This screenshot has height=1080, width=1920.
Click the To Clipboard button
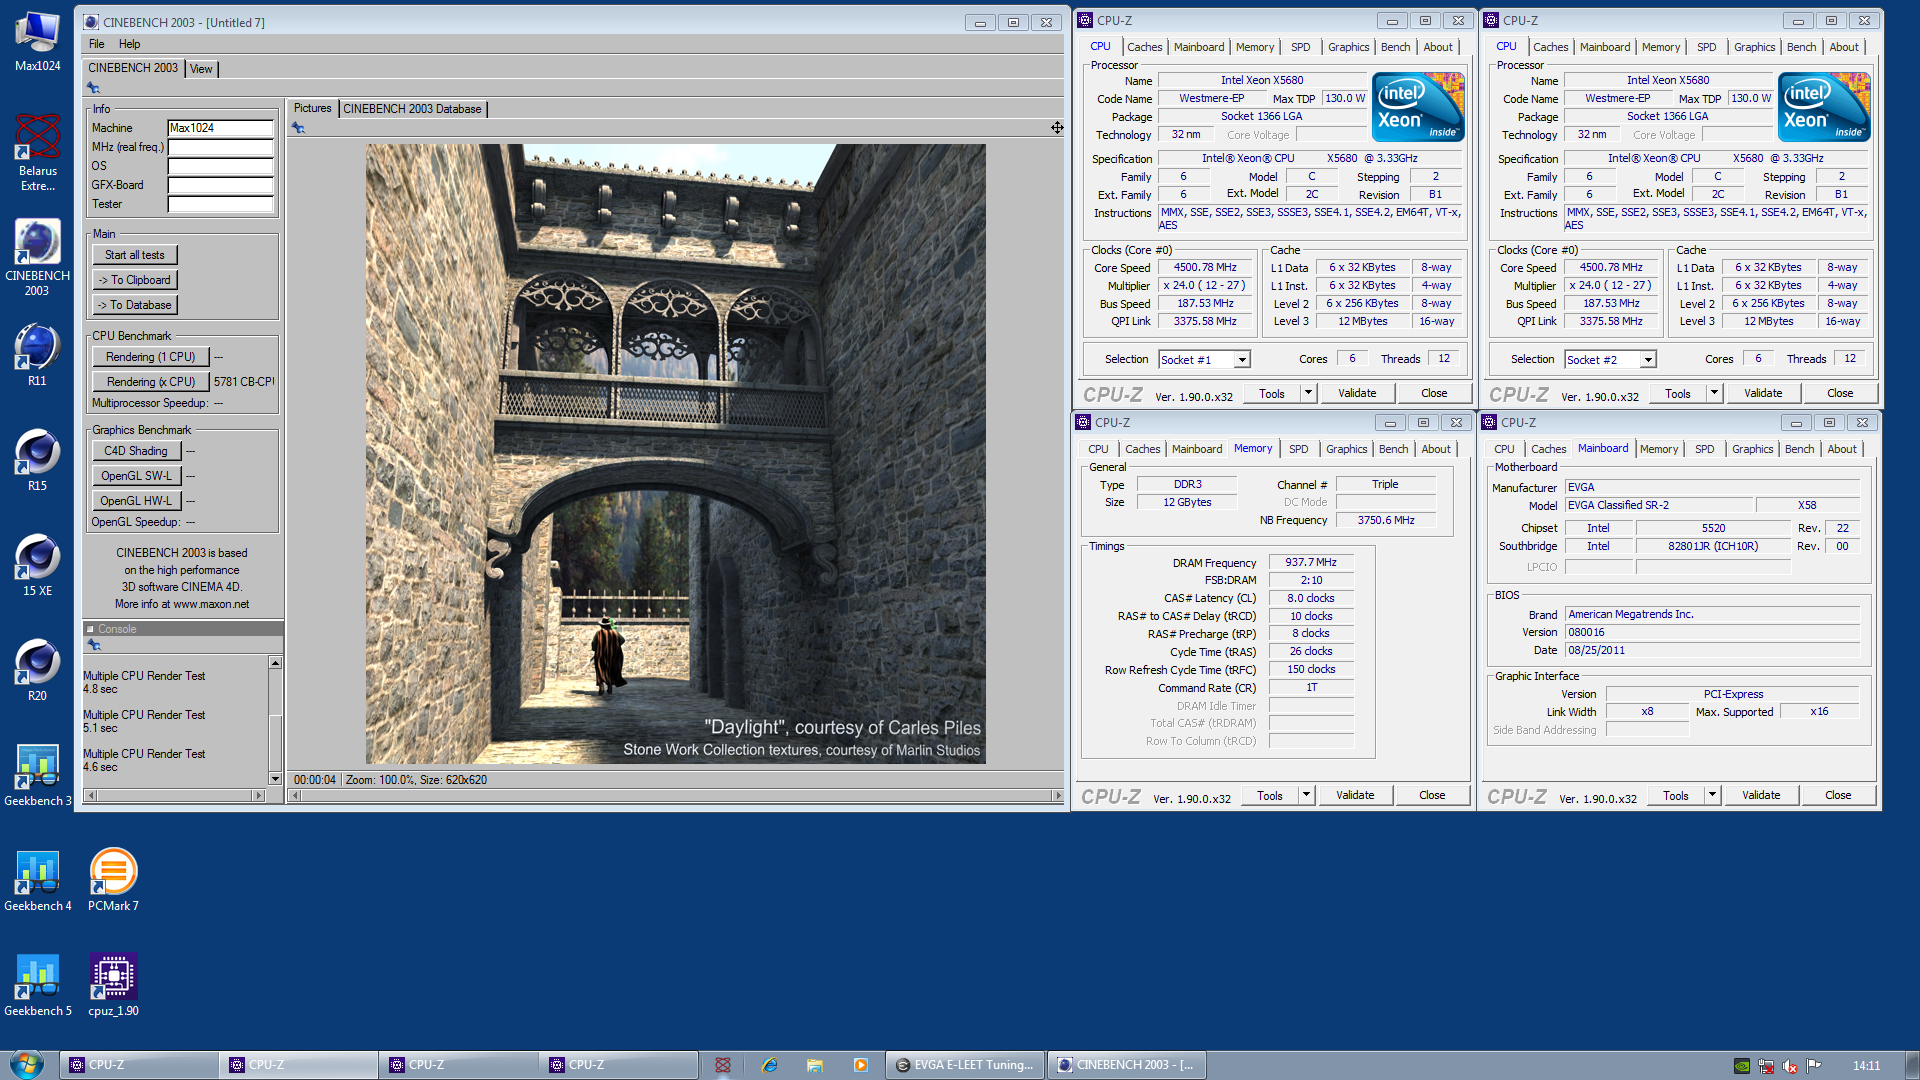135,280
